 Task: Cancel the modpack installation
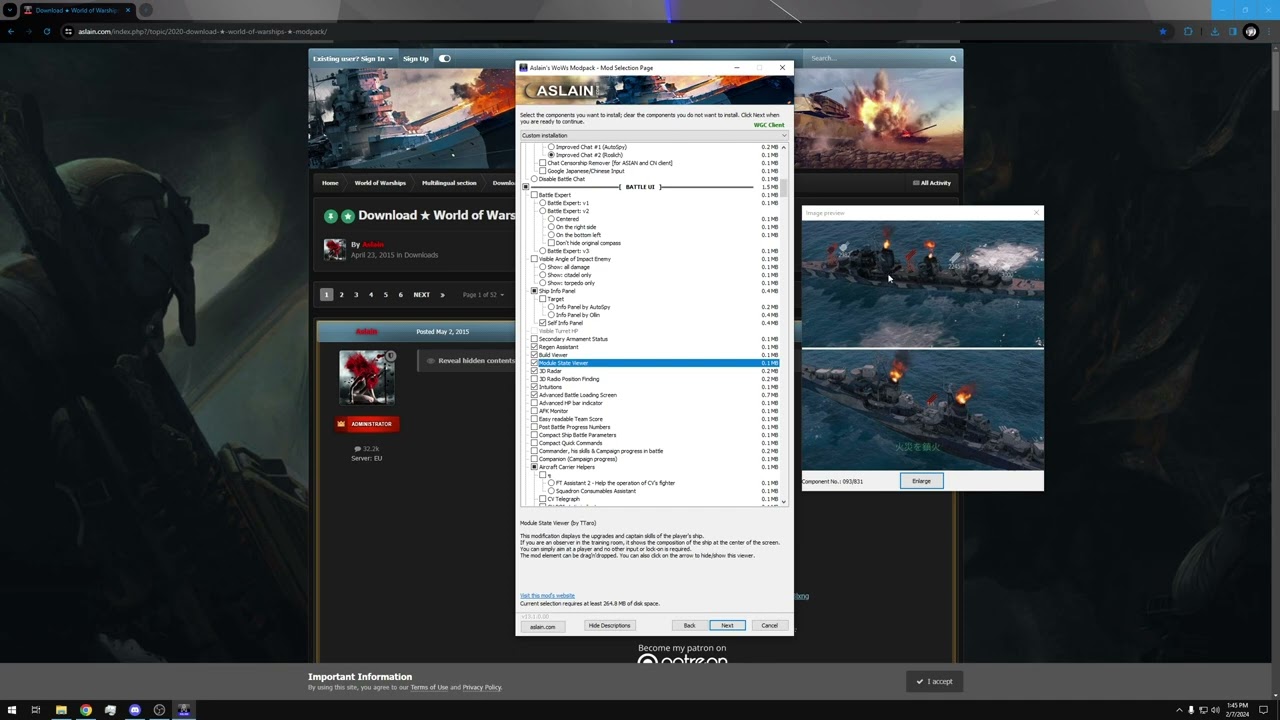point(769,626)
